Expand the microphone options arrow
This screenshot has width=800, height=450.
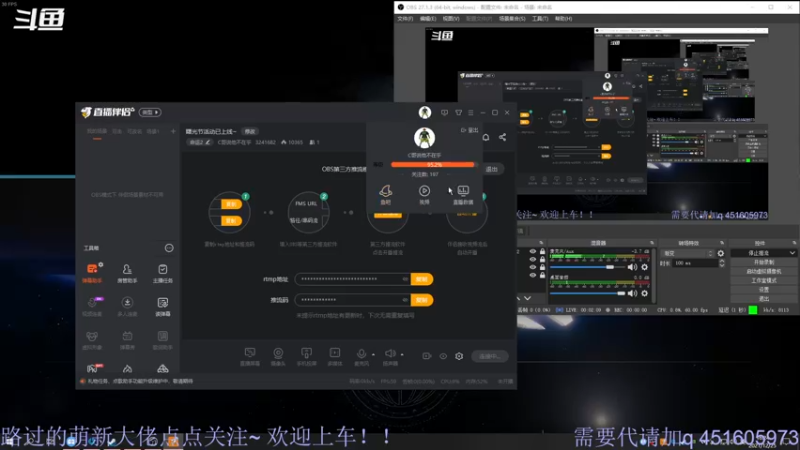(x=373, y=354)
